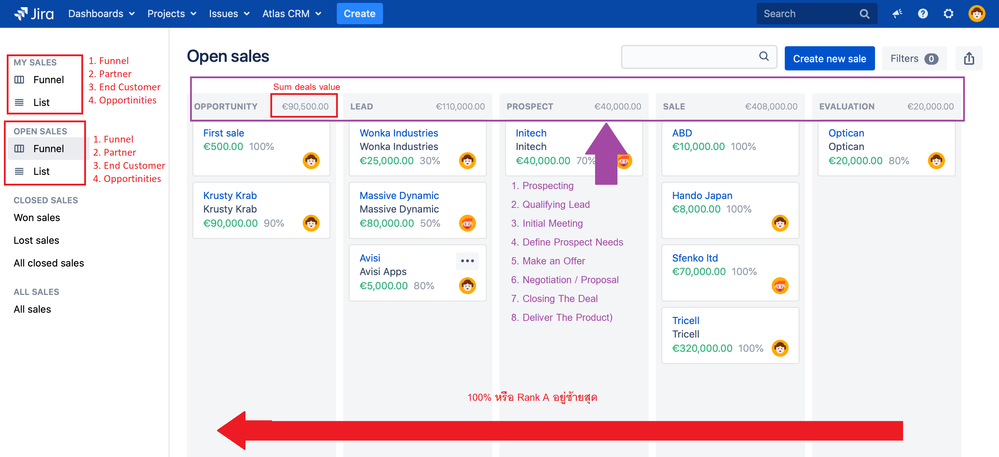Click the magnifier icon in Open sales search box

764,57
